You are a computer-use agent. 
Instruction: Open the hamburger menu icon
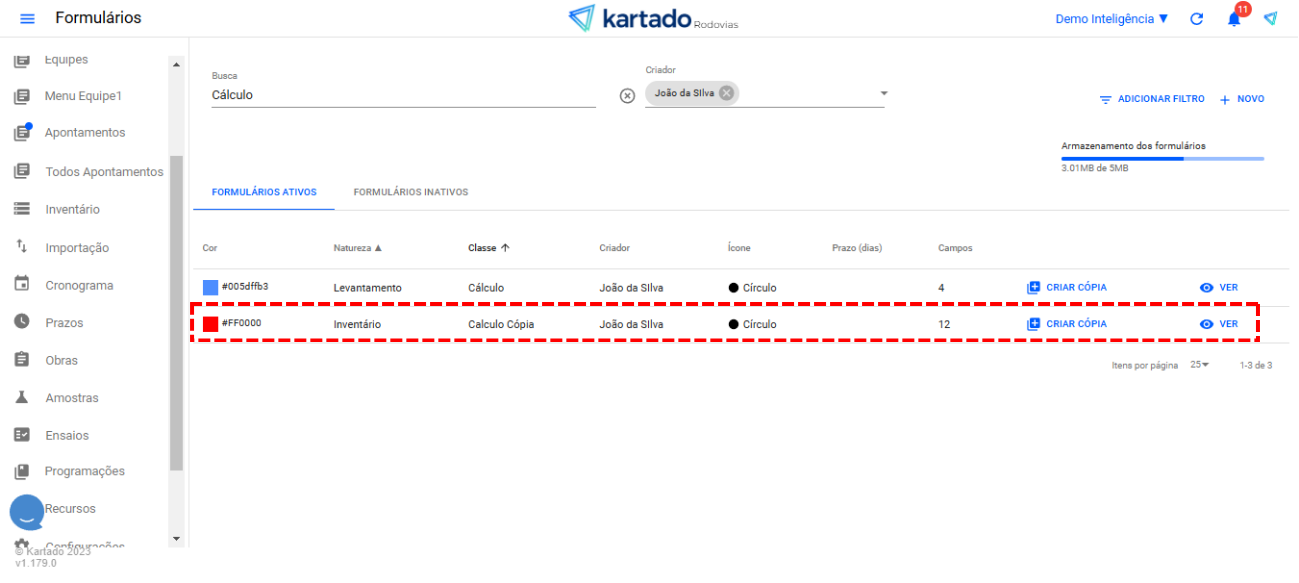pyautogui.click(x=27, y=19)
